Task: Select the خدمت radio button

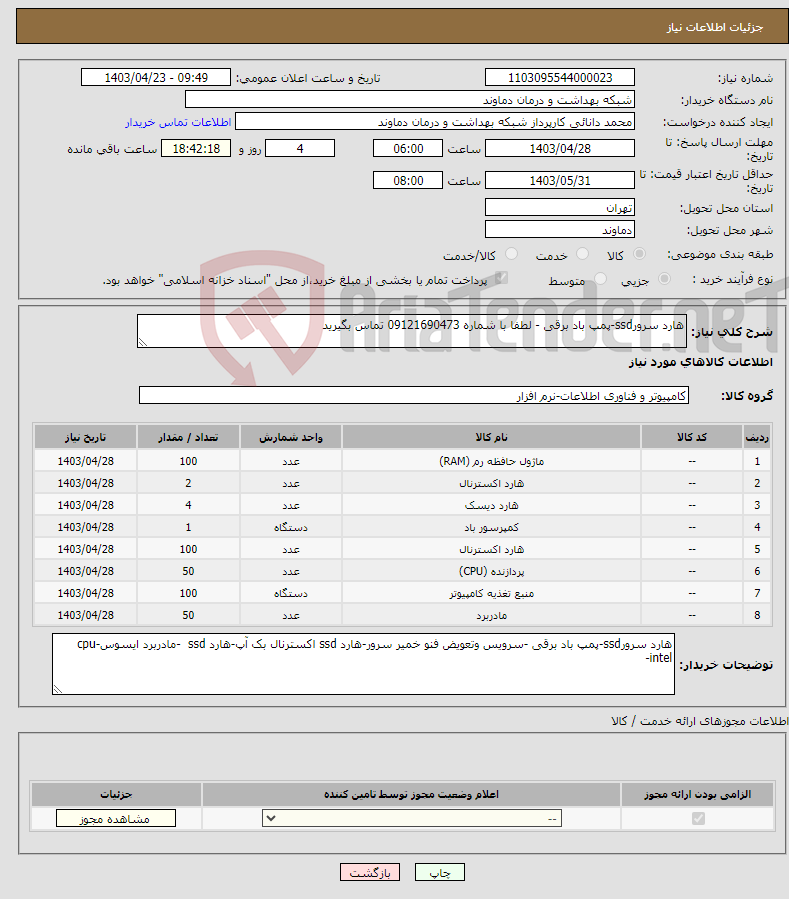Action: (582, 253)
